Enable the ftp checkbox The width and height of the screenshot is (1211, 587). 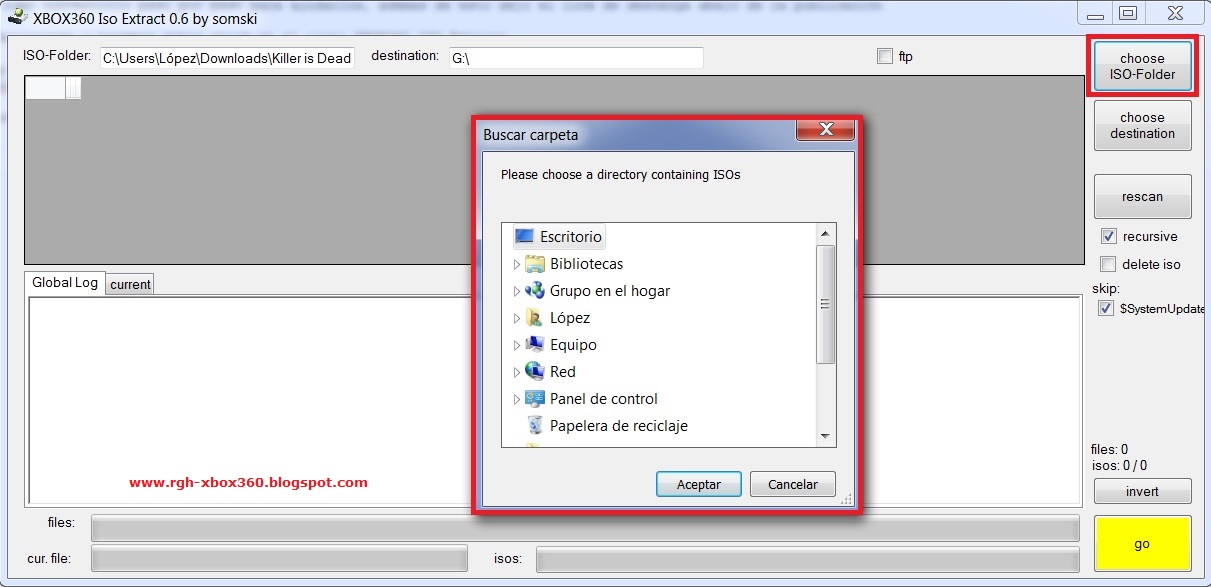pyautogui.click(x=884, y=57)
